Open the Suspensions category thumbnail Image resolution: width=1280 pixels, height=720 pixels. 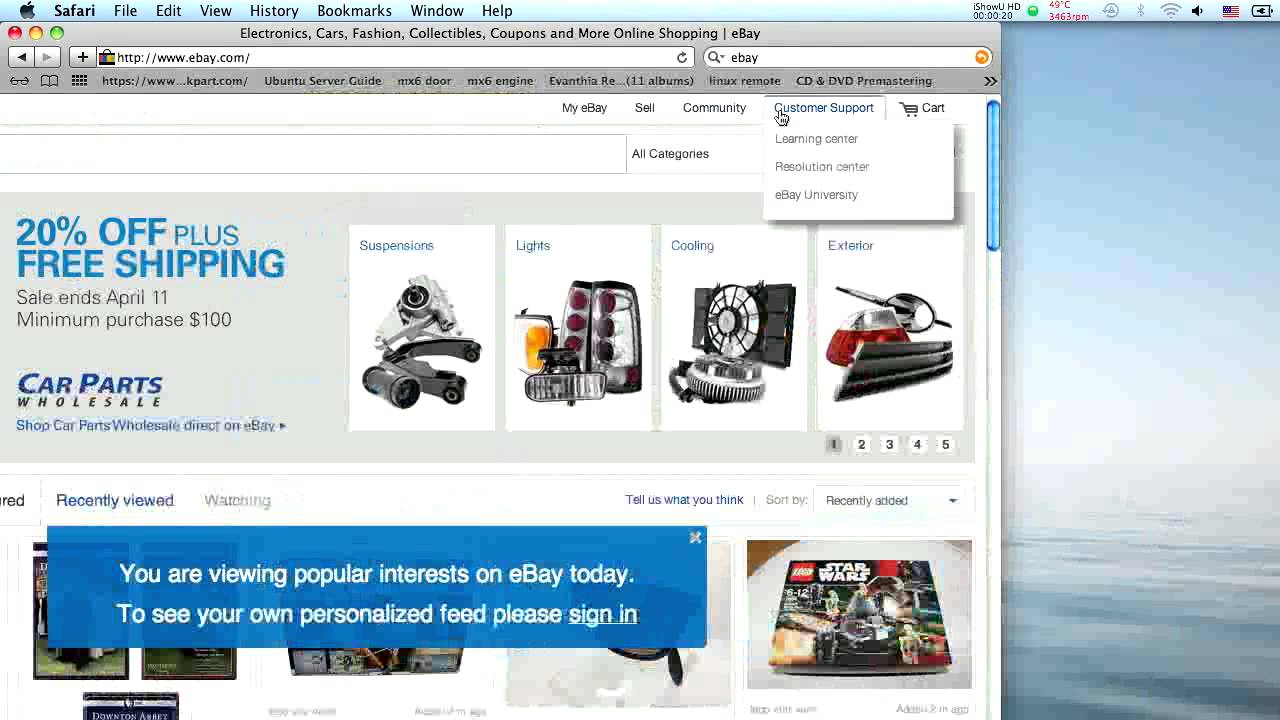click(421, 328)
